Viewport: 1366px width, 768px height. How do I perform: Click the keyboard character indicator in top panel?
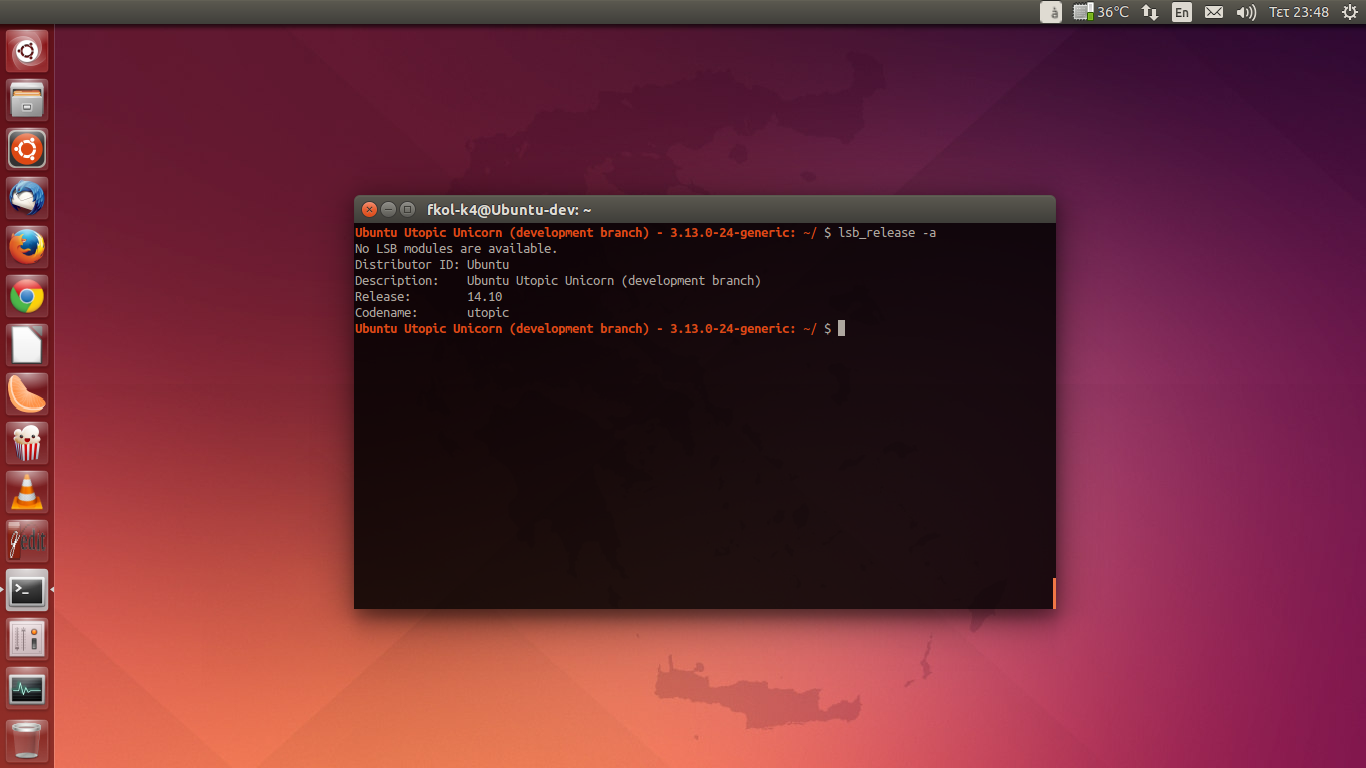(x=1051, y=12)
